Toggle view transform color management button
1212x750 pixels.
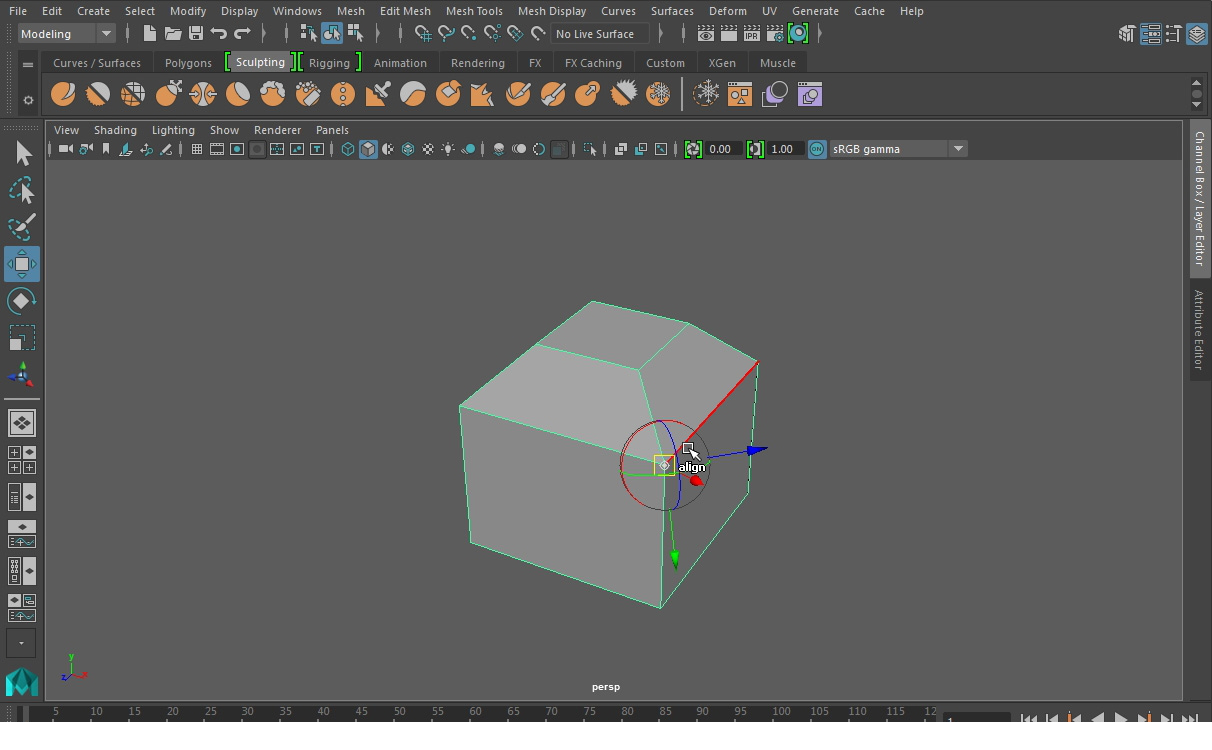pos(817,149)
